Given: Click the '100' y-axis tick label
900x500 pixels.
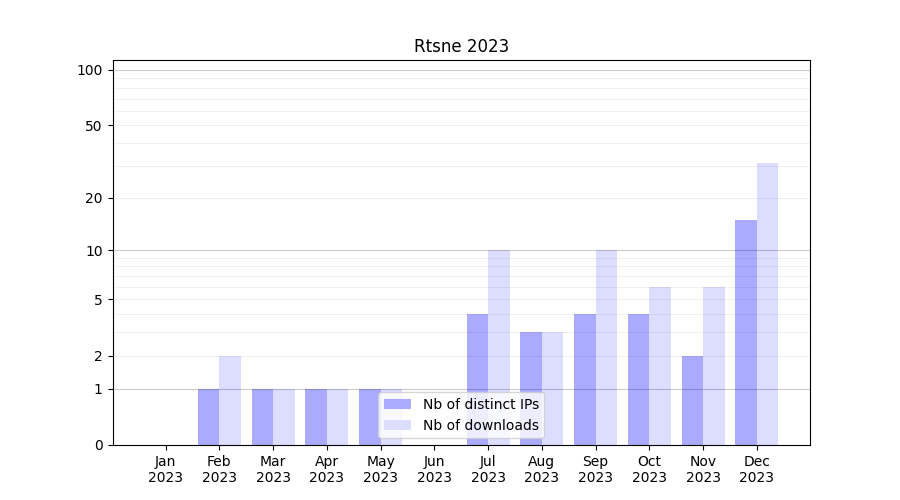Looking at the screenshot, I should (90, 70).
